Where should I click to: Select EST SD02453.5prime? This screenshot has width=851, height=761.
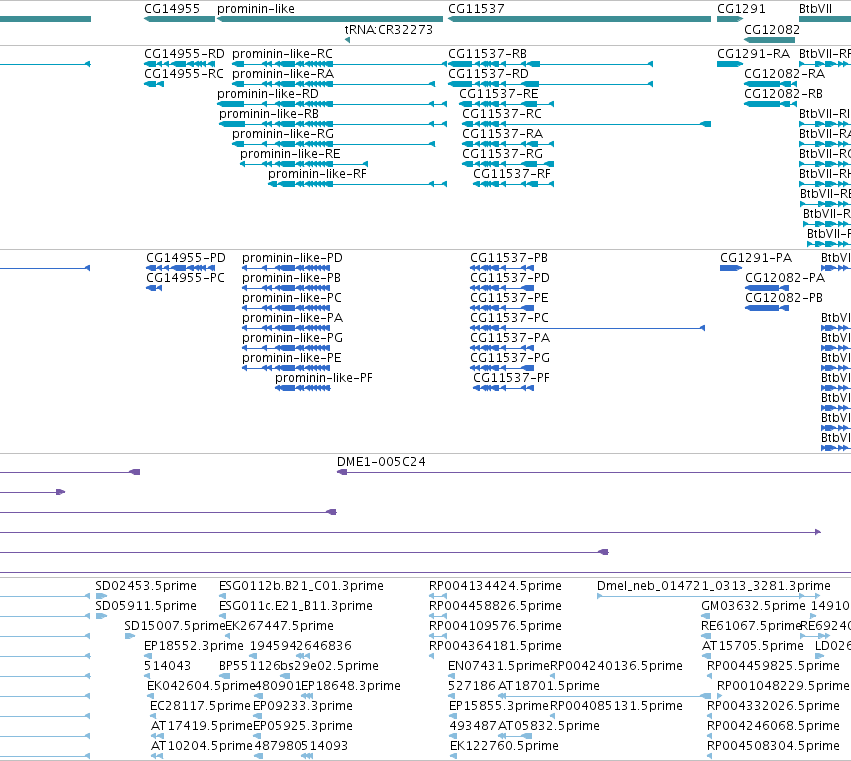(x=101, y=596)
